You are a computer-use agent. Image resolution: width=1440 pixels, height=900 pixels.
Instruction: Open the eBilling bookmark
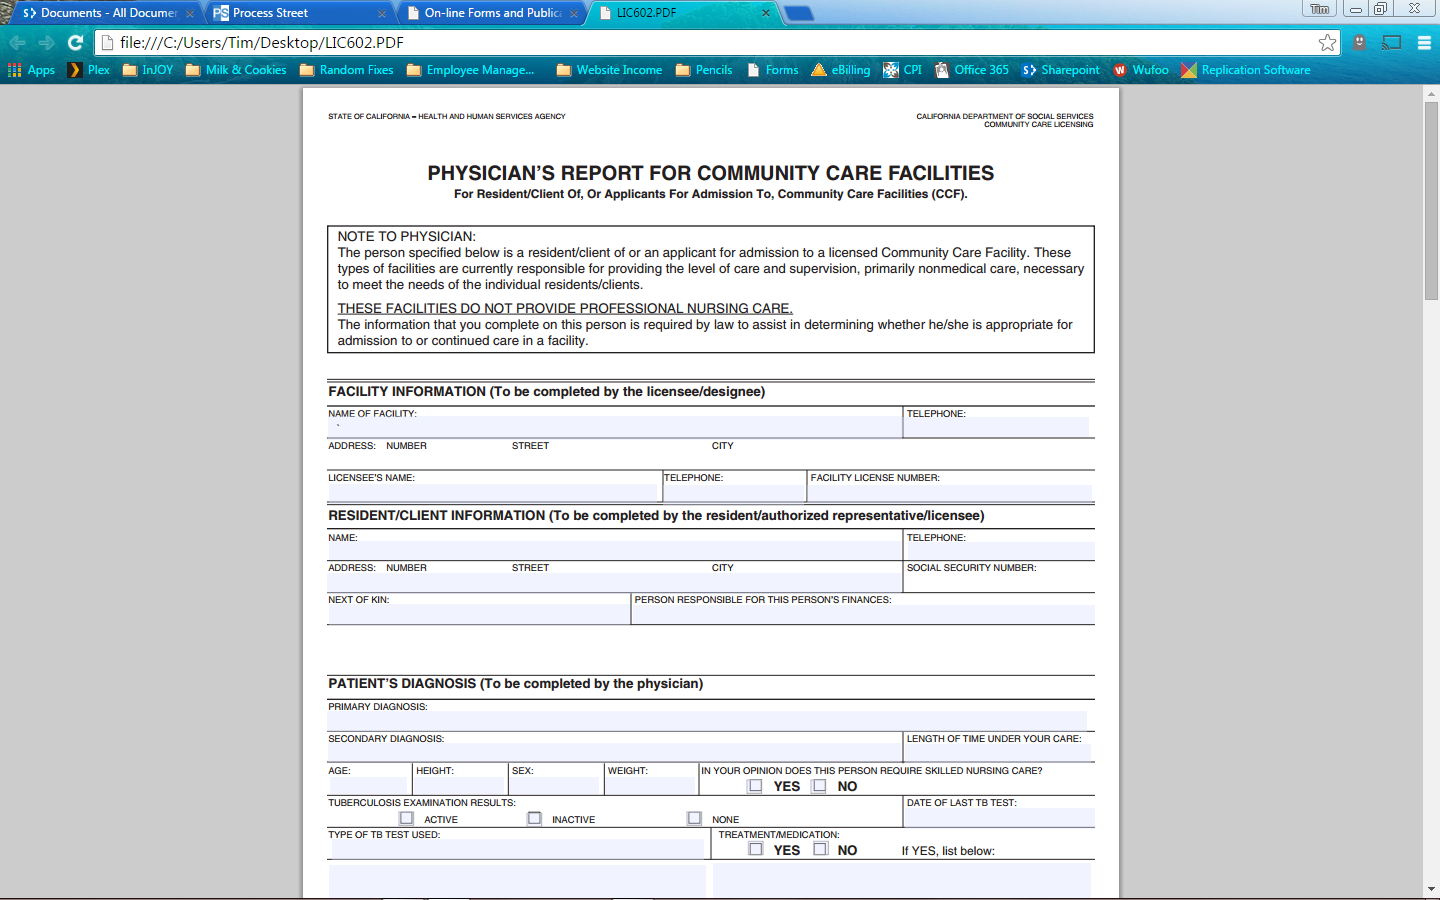[841, 70]
